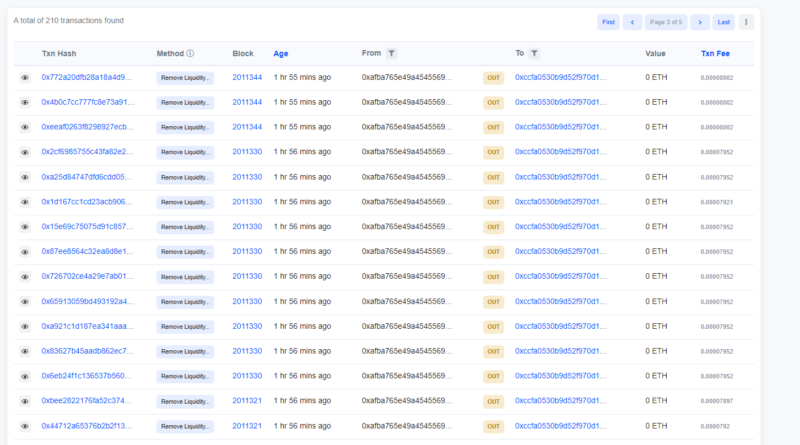
Task: Click the Txn Fee column header
Action: coord(717,53)
